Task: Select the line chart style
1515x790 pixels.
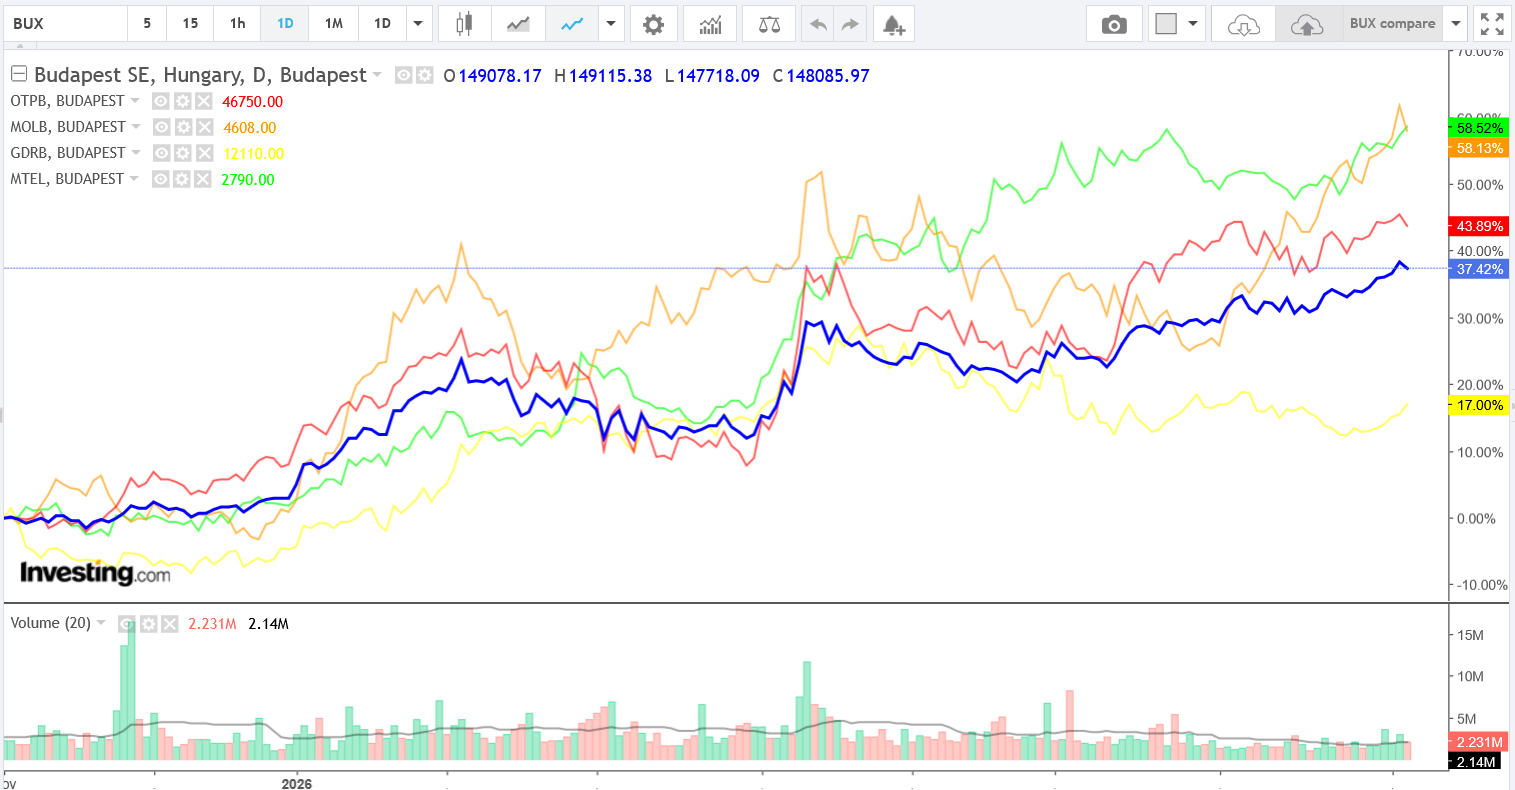Action: 572,24
